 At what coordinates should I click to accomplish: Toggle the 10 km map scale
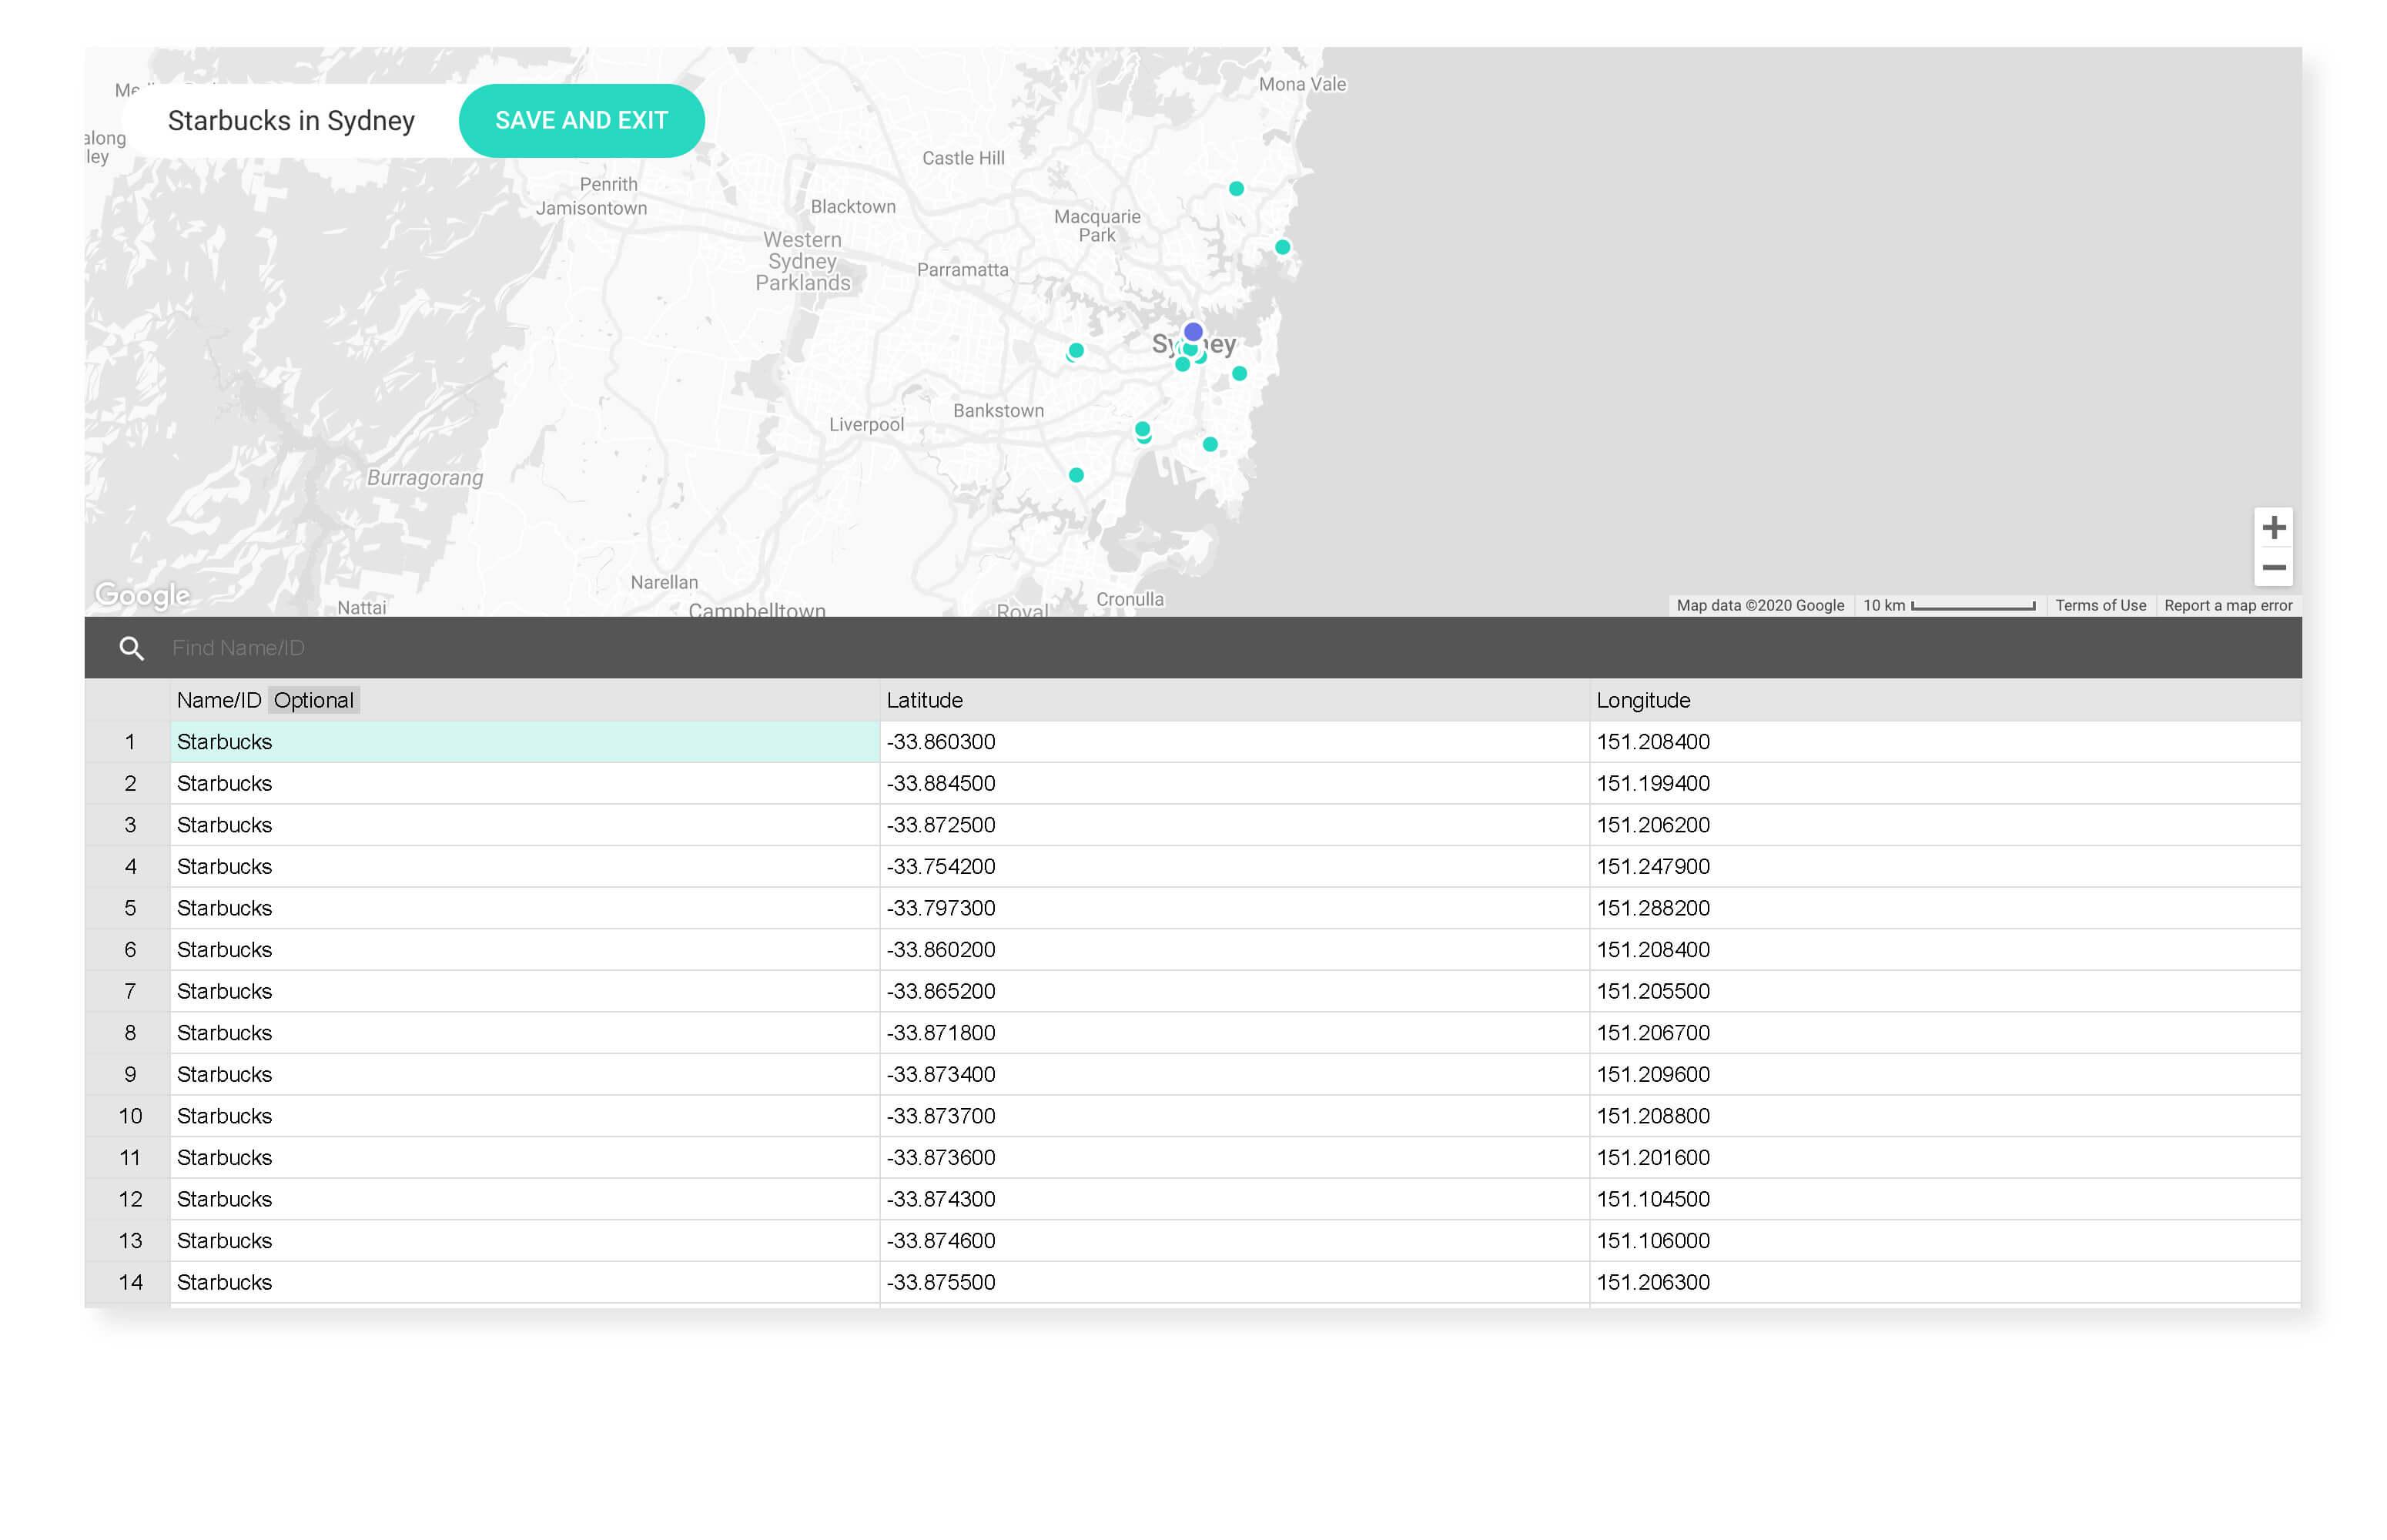(x=1948, y=605)
